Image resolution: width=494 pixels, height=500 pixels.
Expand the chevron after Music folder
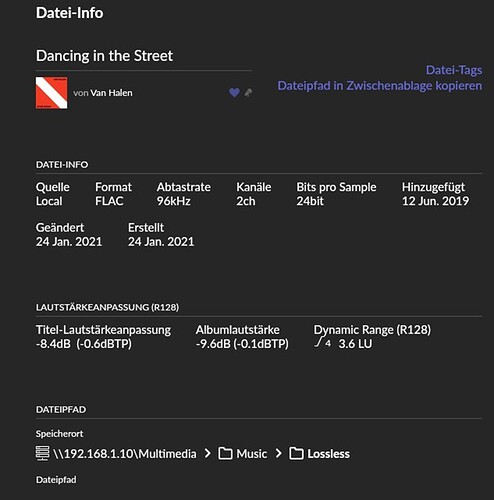tap(278, 453)
